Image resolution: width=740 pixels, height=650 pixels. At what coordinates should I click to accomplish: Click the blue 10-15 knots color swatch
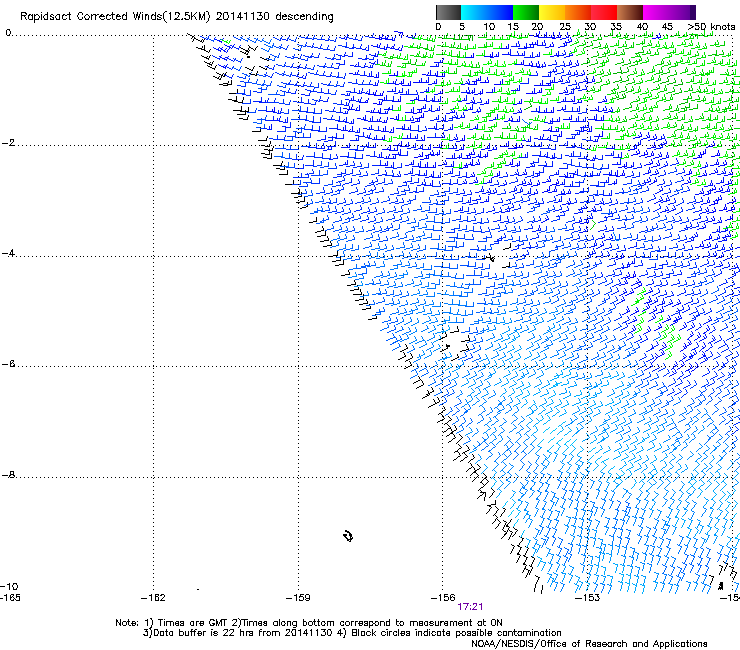click(x=500, y=12)
